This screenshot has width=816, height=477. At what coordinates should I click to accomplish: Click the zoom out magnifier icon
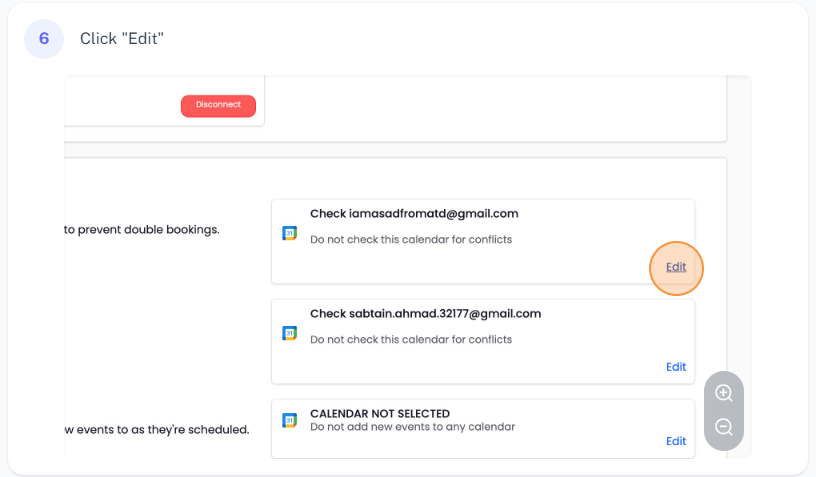click(x=724, y=428)
